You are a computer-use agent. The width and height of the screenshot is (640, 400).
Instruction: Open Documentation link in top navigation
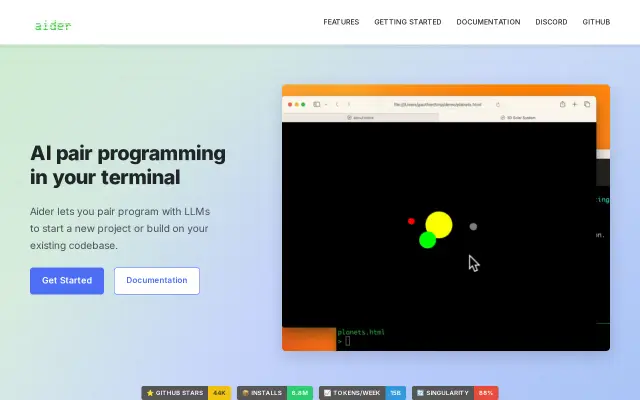(x=488, y=22)
